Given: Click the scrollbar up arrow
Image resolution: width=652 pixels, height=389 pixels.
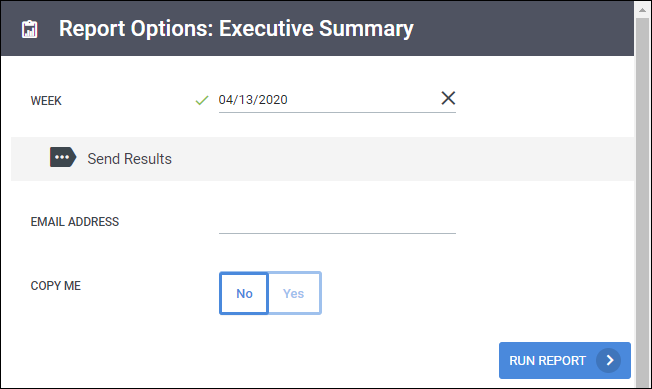Looking at the screenshot, I should (x=643, y=10).
